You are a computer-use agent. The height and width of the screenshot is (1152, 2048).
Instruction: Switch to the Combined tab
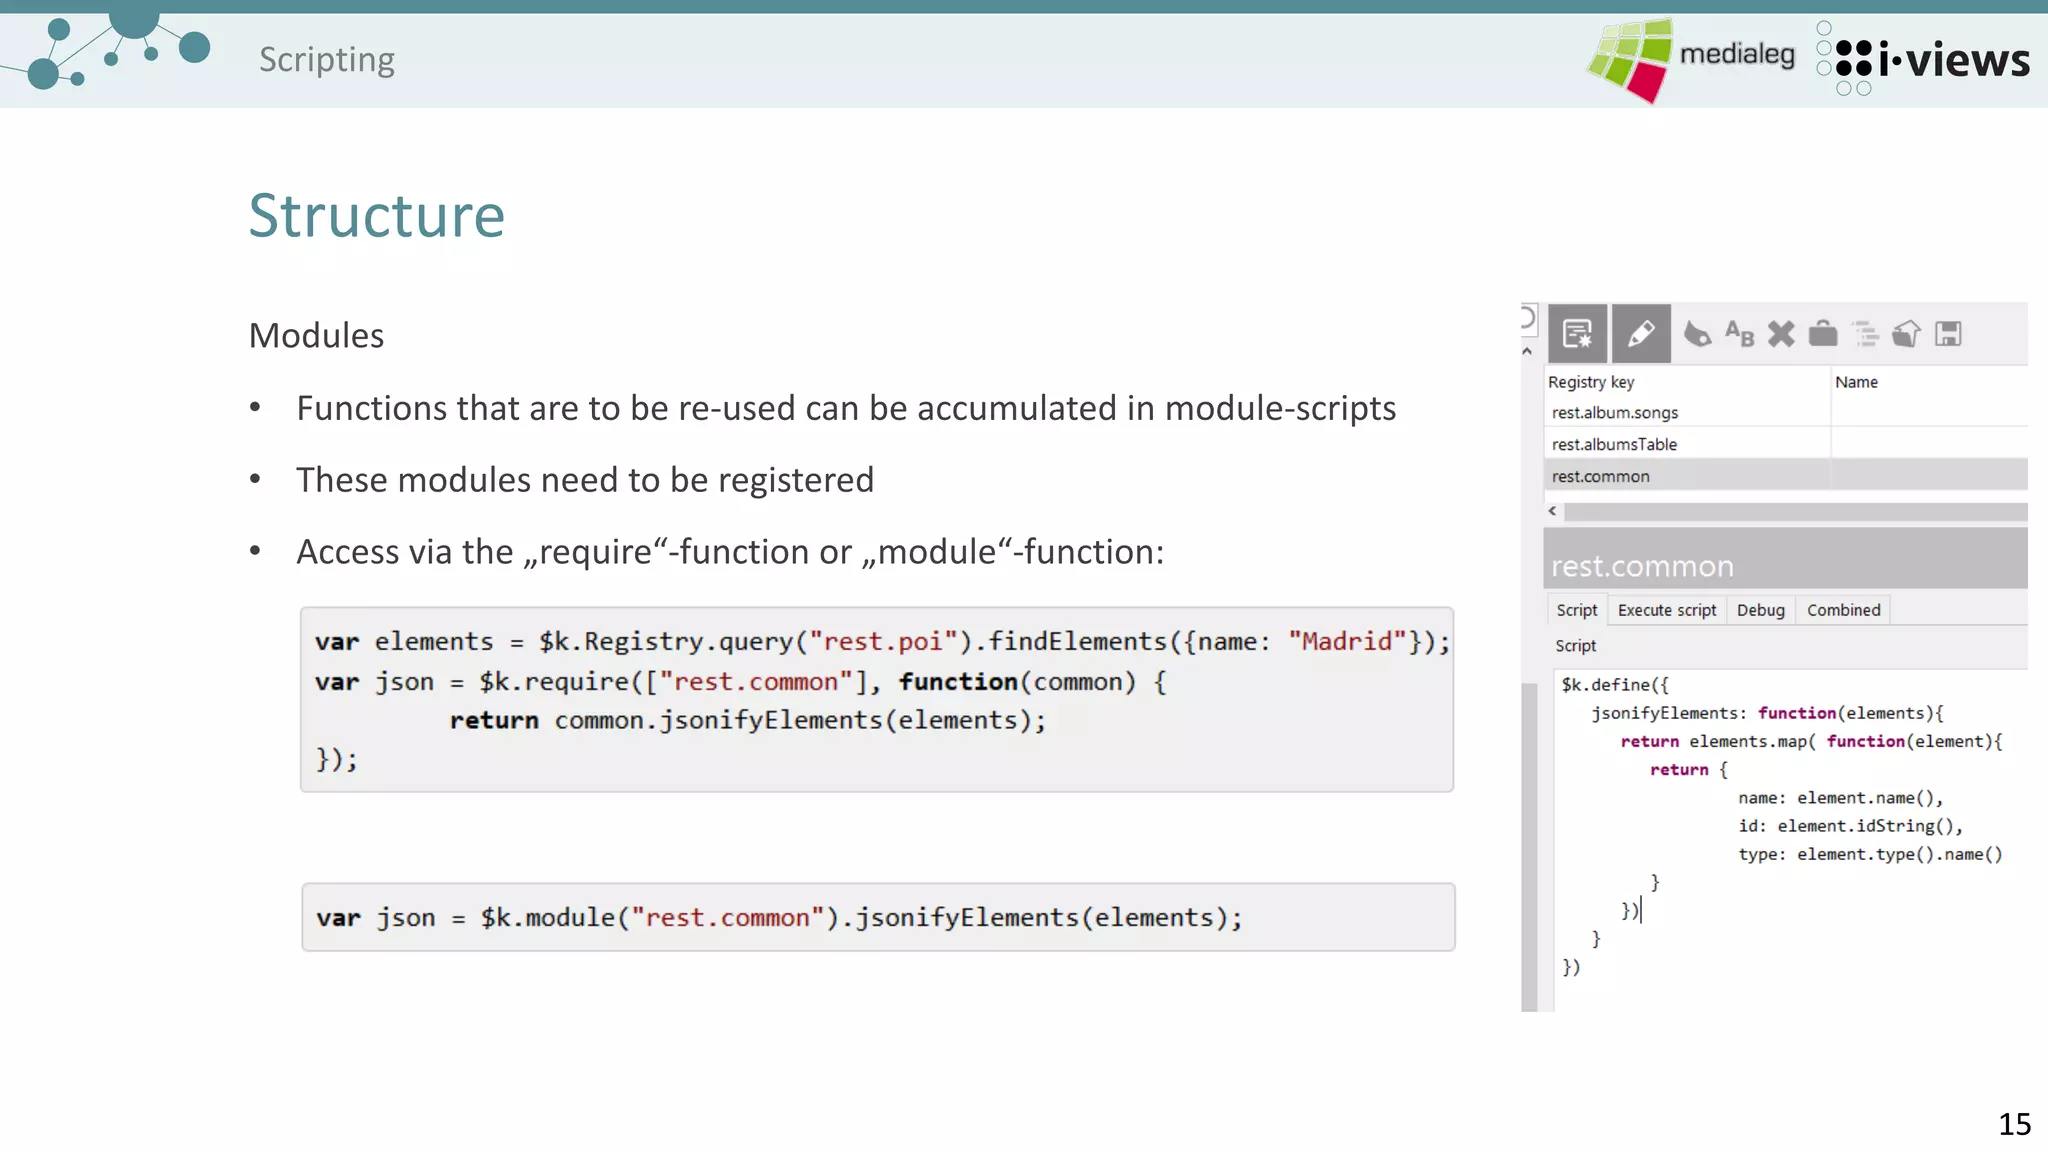coord(1843,610)
